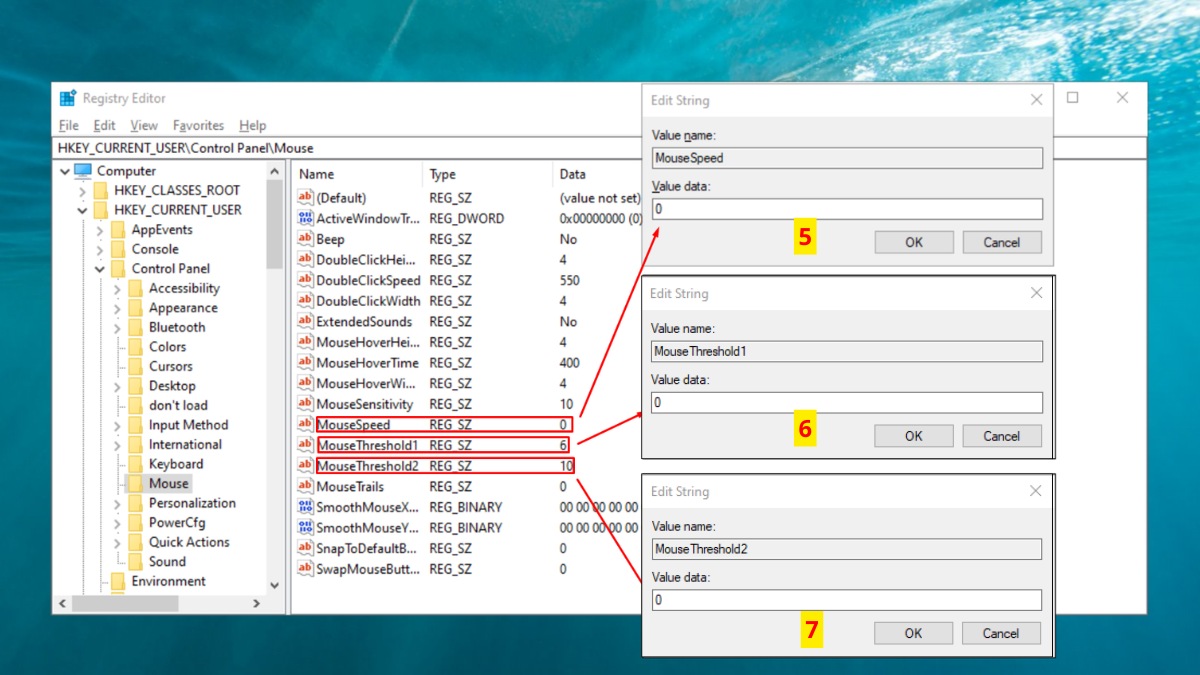Click Cancel in MouseSpeed Edit String dialog

click(1002, 242)
